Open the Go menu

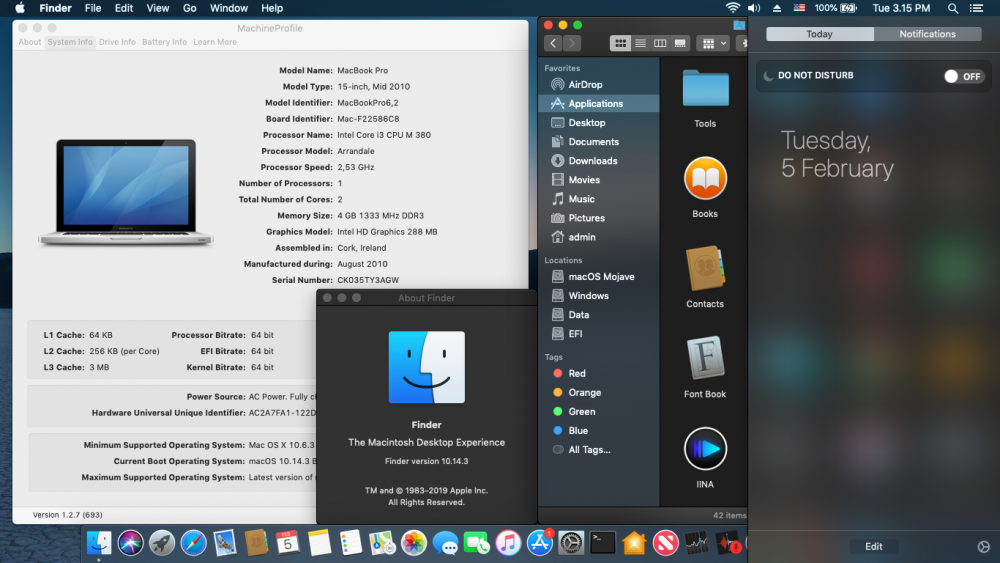pos(189,8)
